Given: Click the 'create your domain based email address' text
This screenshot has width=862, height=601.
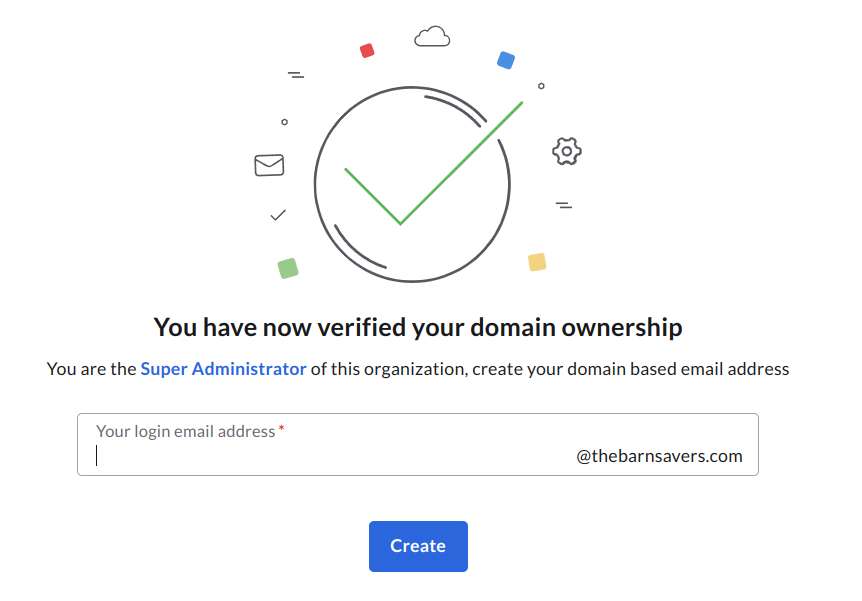Looking at the screenshot, I should pyautogui.click(x=631, y=369).
